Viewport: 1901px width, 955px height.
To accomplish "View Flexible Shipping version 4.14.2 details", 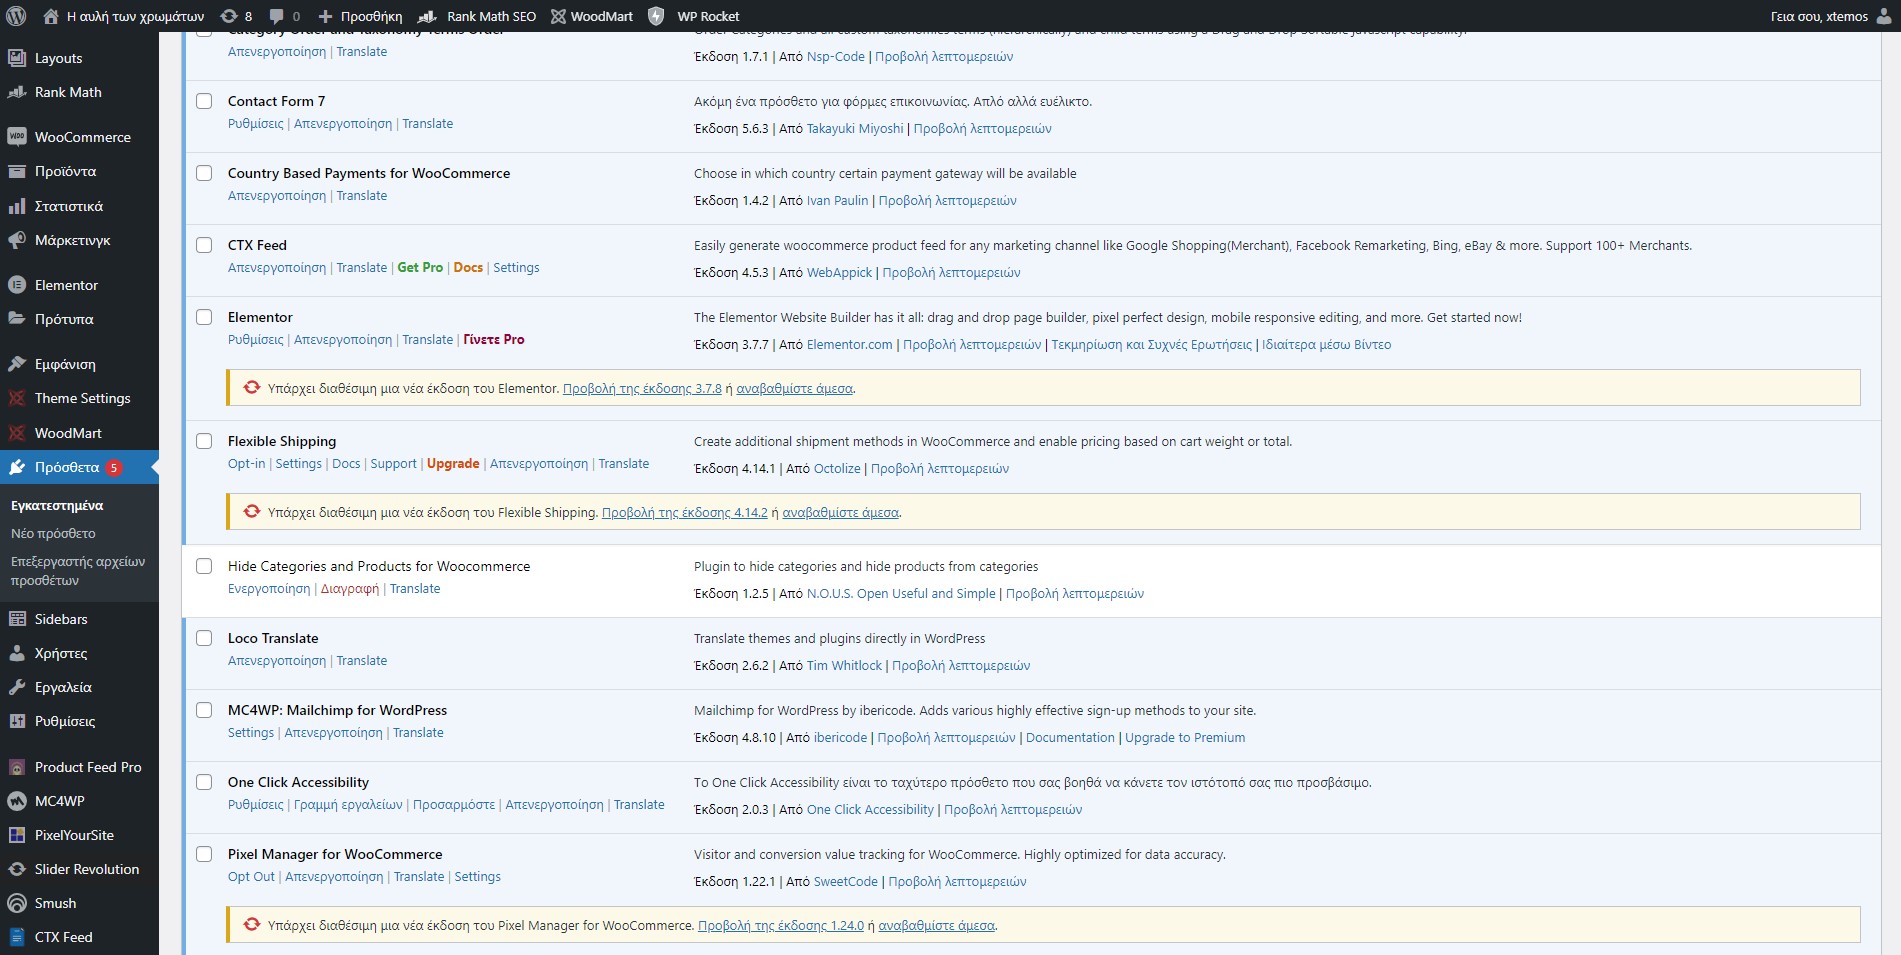I will [684, 513].
